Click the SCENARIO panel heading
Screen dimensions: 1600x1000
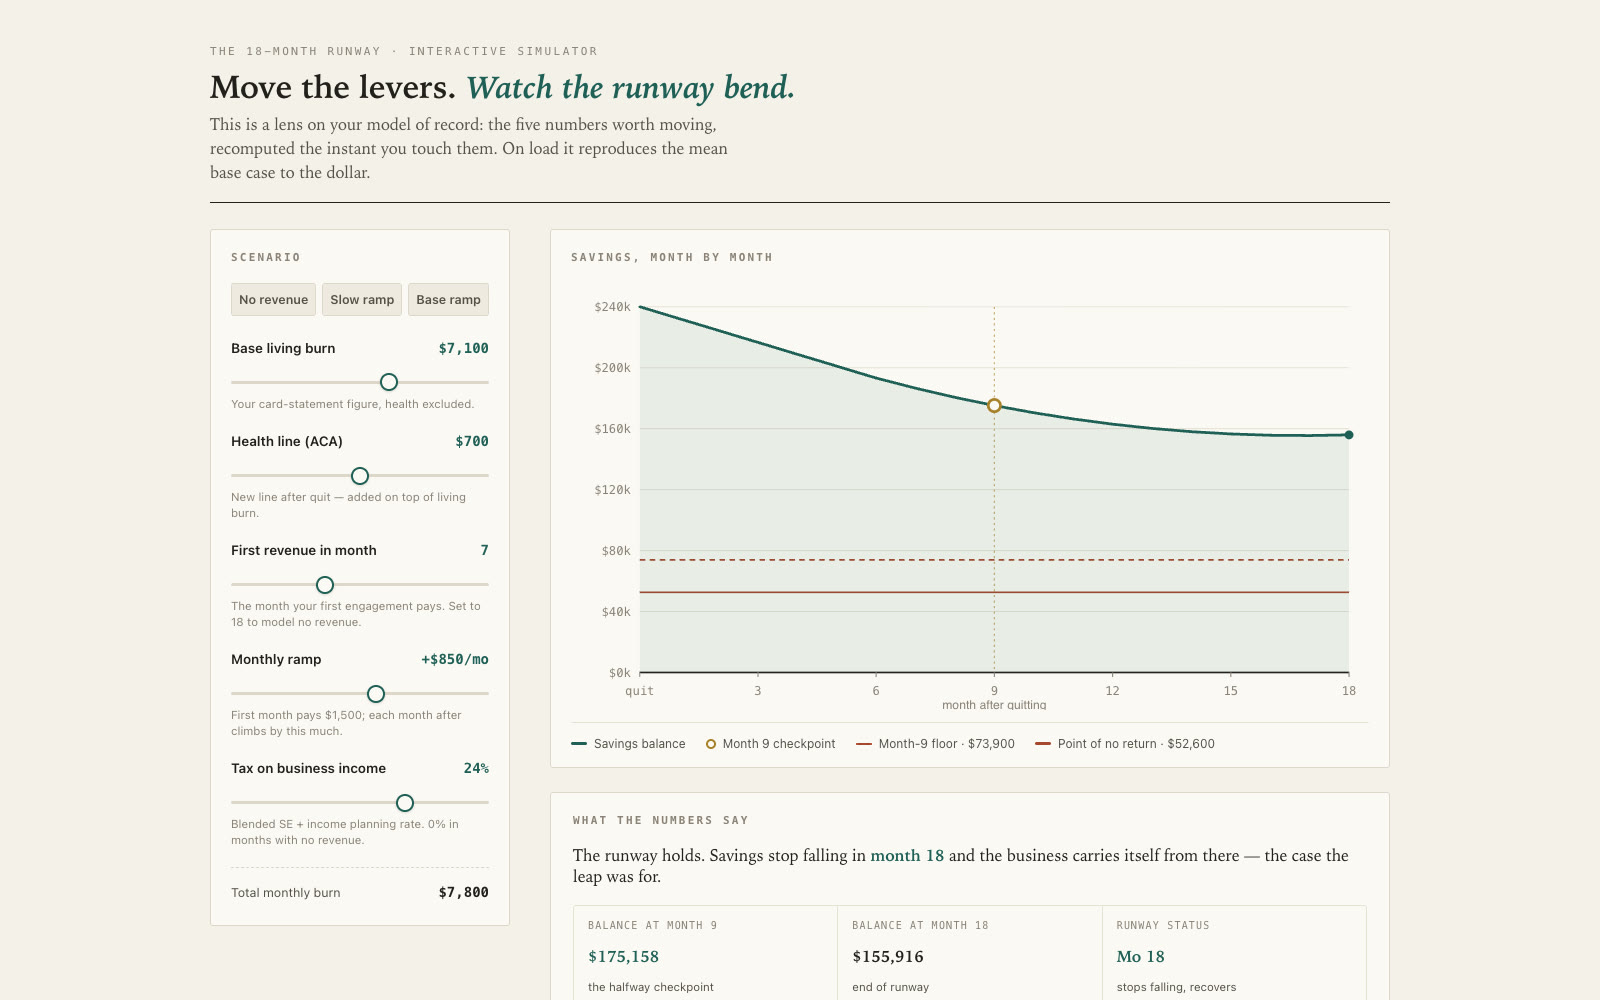coord(266,258)
